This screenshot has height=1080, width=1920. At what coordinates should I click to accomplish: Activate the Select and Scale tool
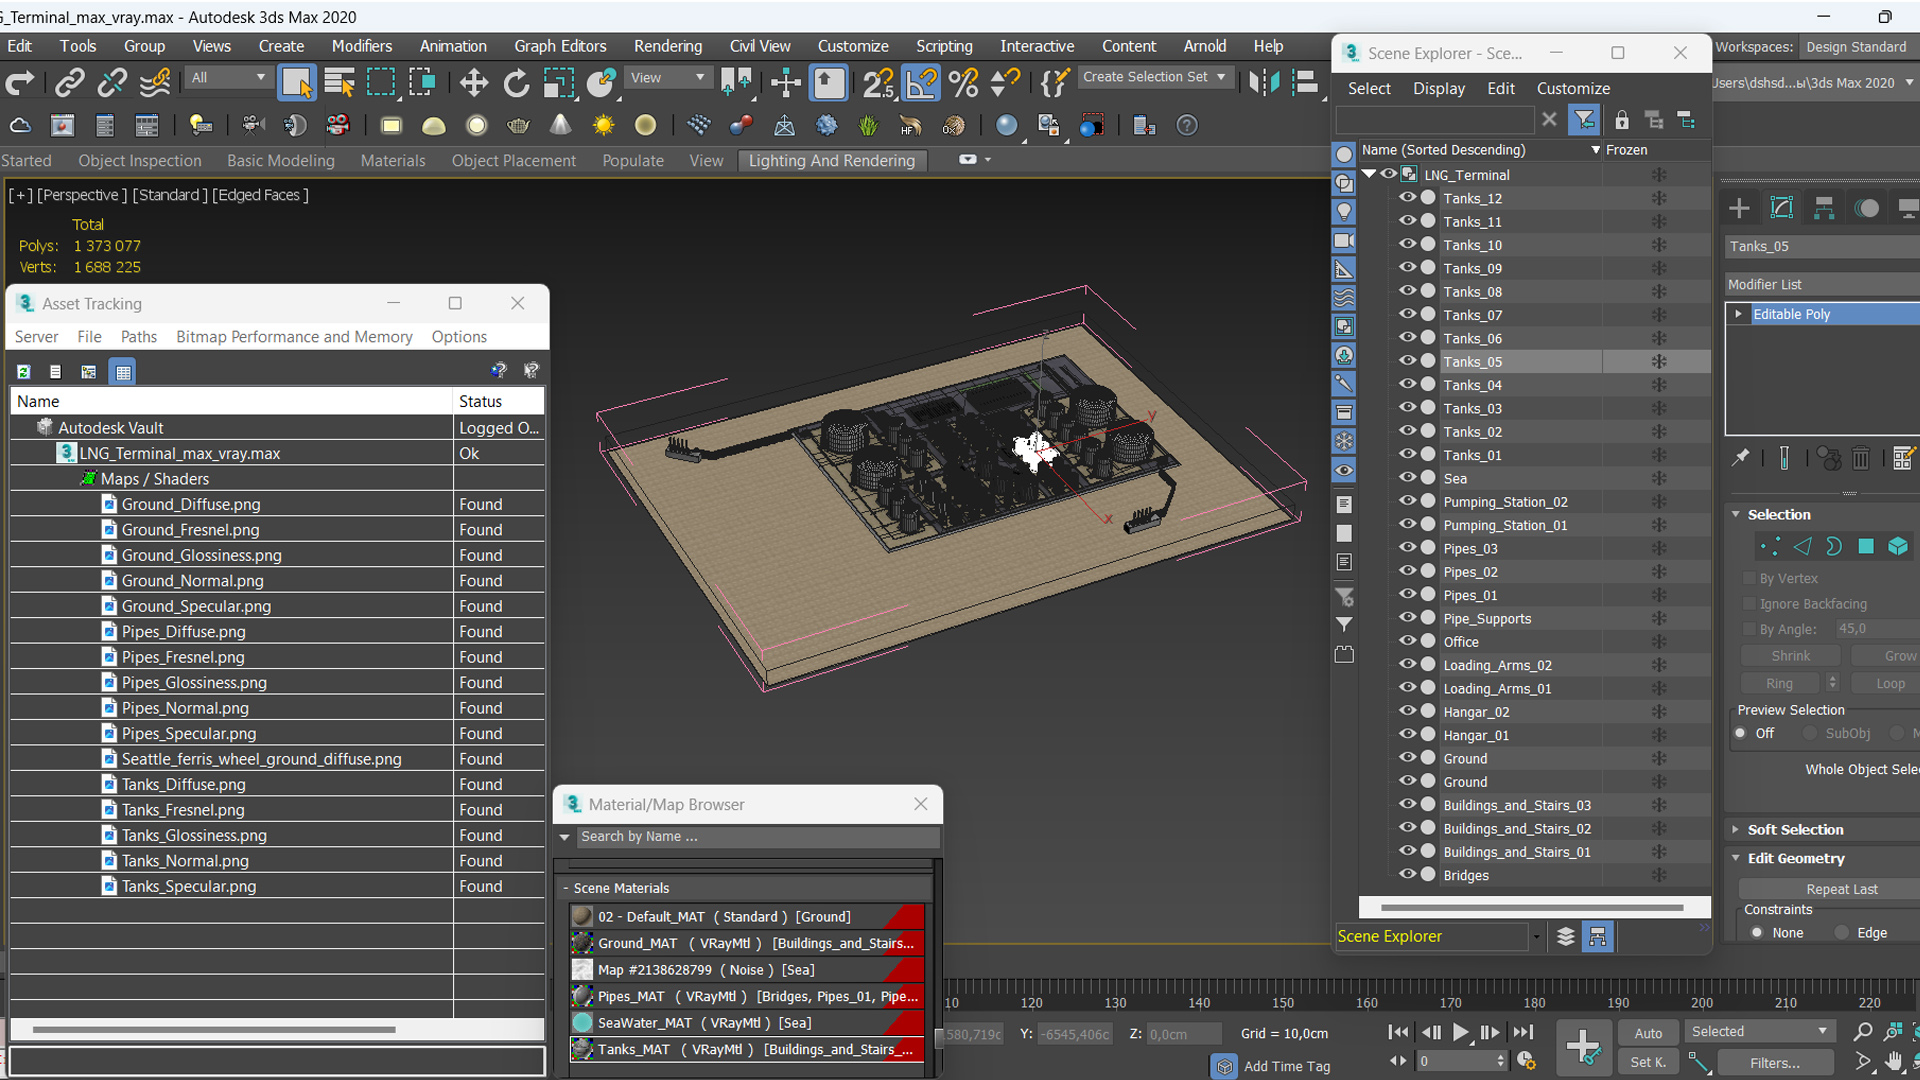[558, 83]
